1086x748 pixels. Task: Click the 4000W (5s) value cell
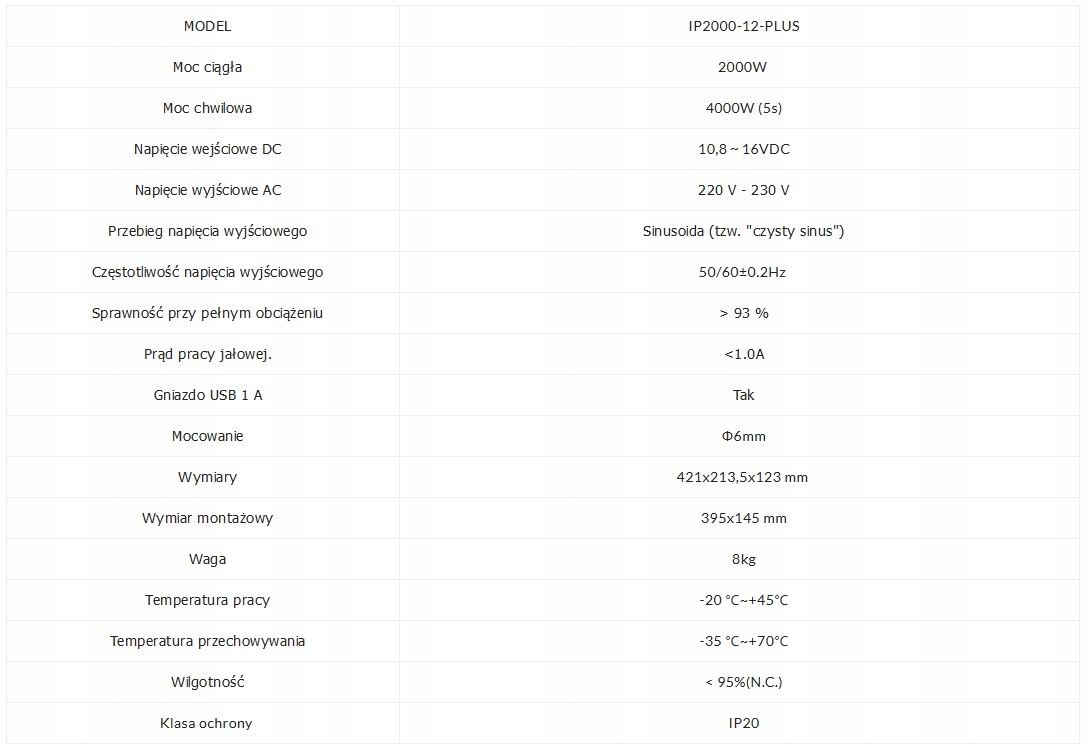point(743,108)
